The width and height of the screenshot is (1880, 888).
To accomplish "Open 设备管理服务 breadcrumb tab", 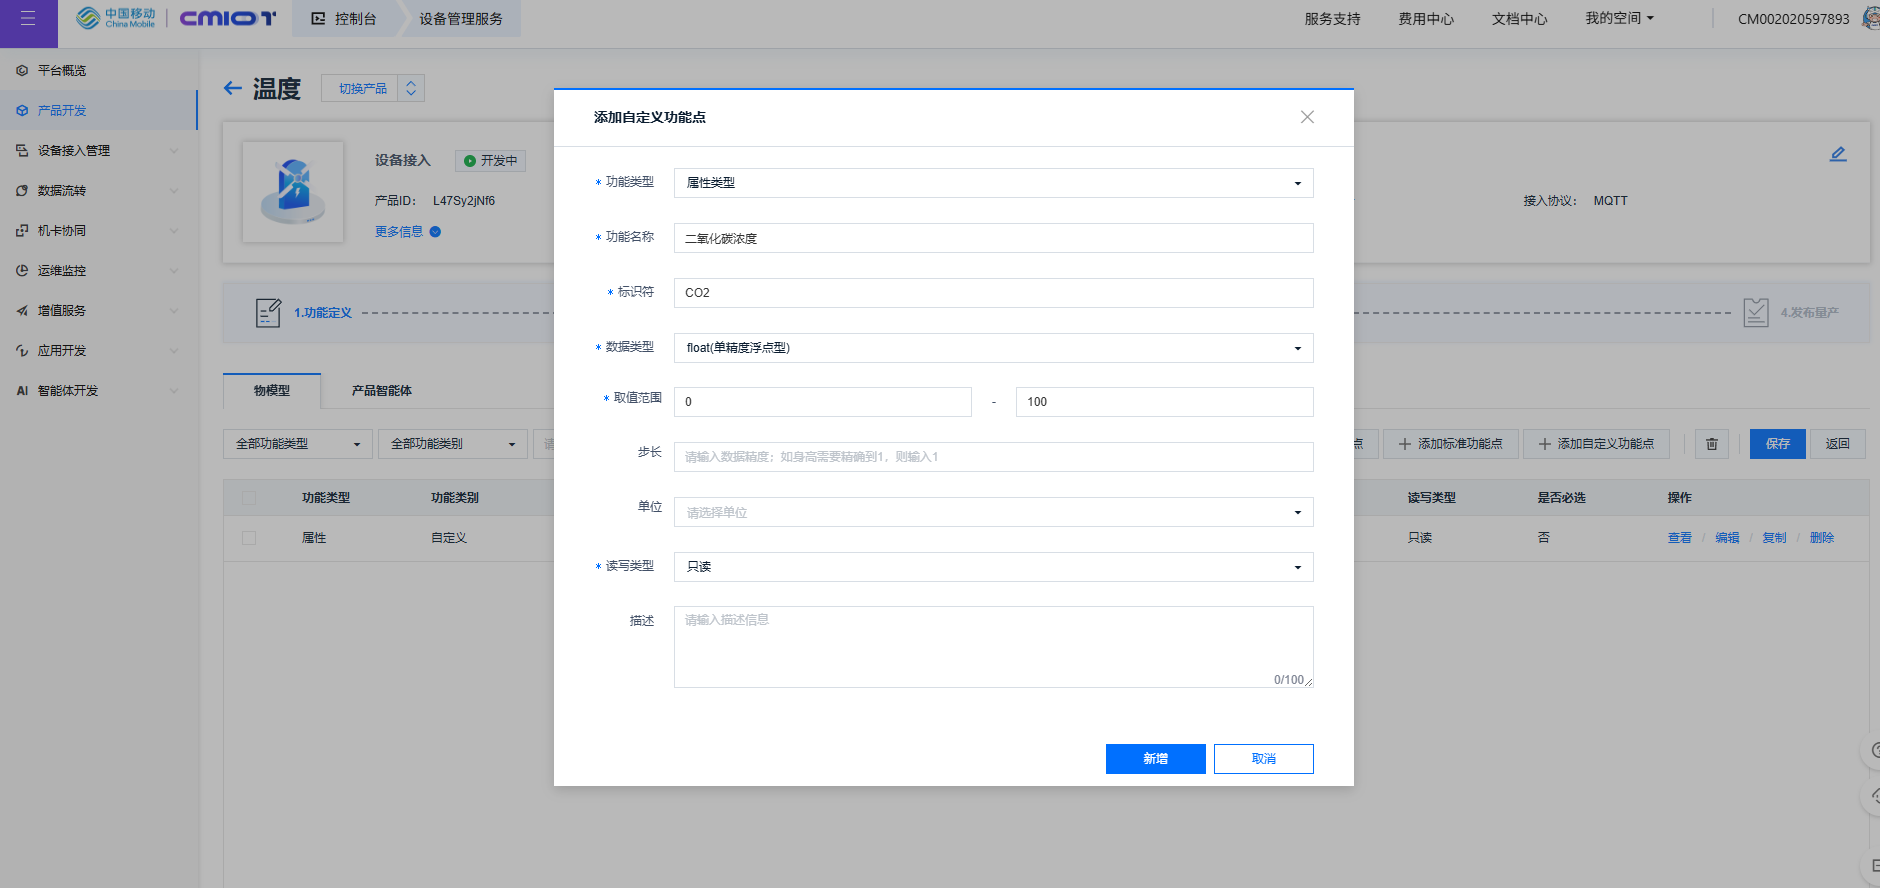I will [461, 19].
